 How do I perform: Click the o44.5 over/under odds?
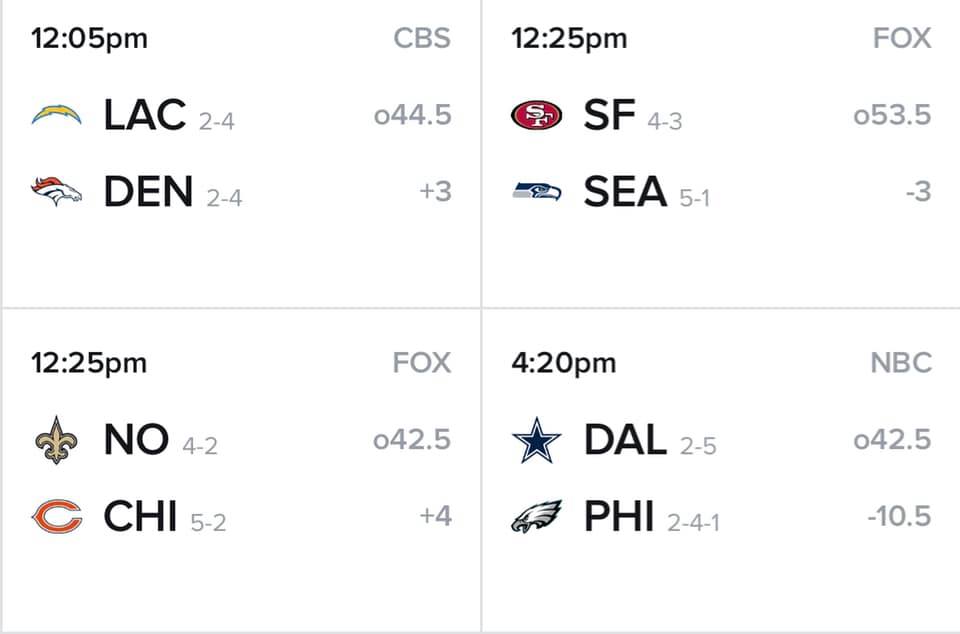click(412, 115)
